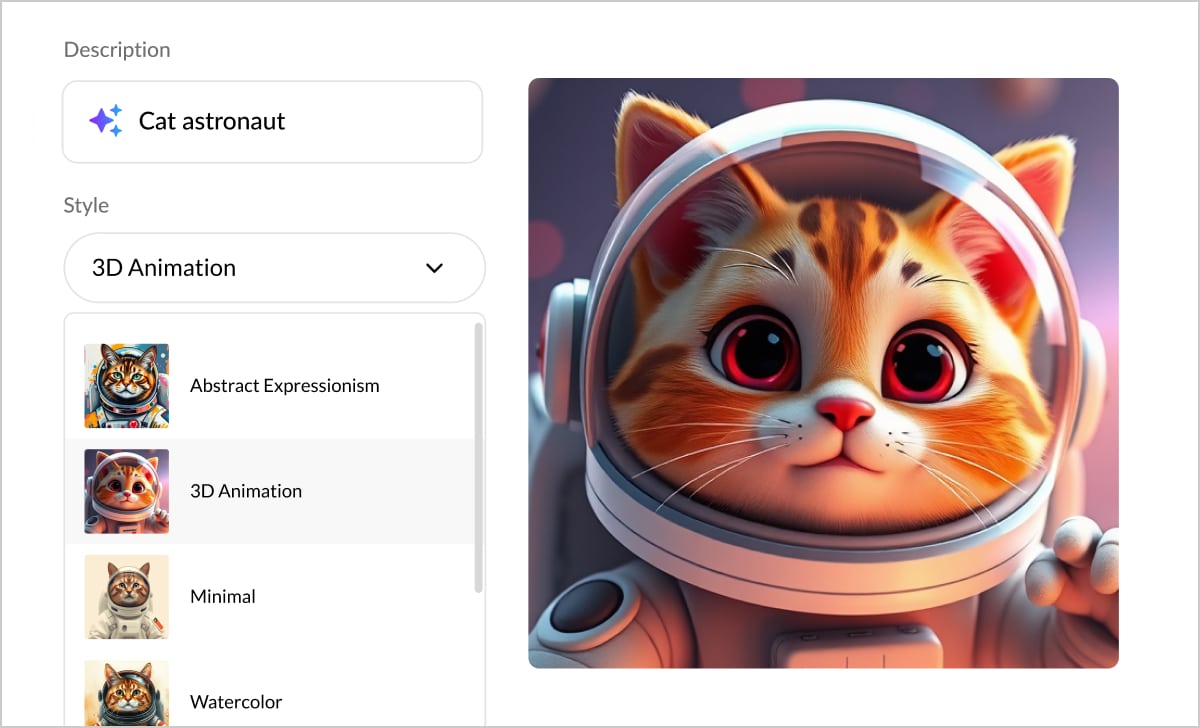Click the Watercolor style cat thumbnail
1200x728 pixels.
pos(126,694)
